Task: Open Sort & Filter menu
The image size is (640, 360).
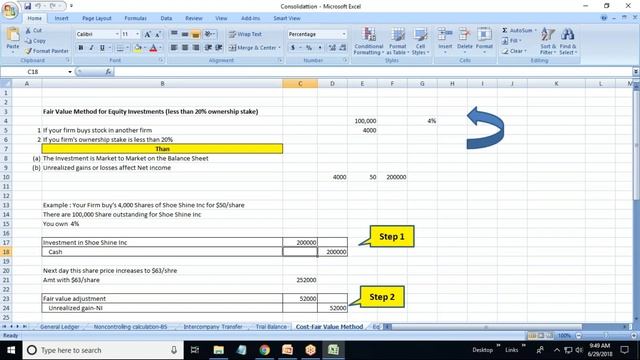Action: click(x=548, y=41)
